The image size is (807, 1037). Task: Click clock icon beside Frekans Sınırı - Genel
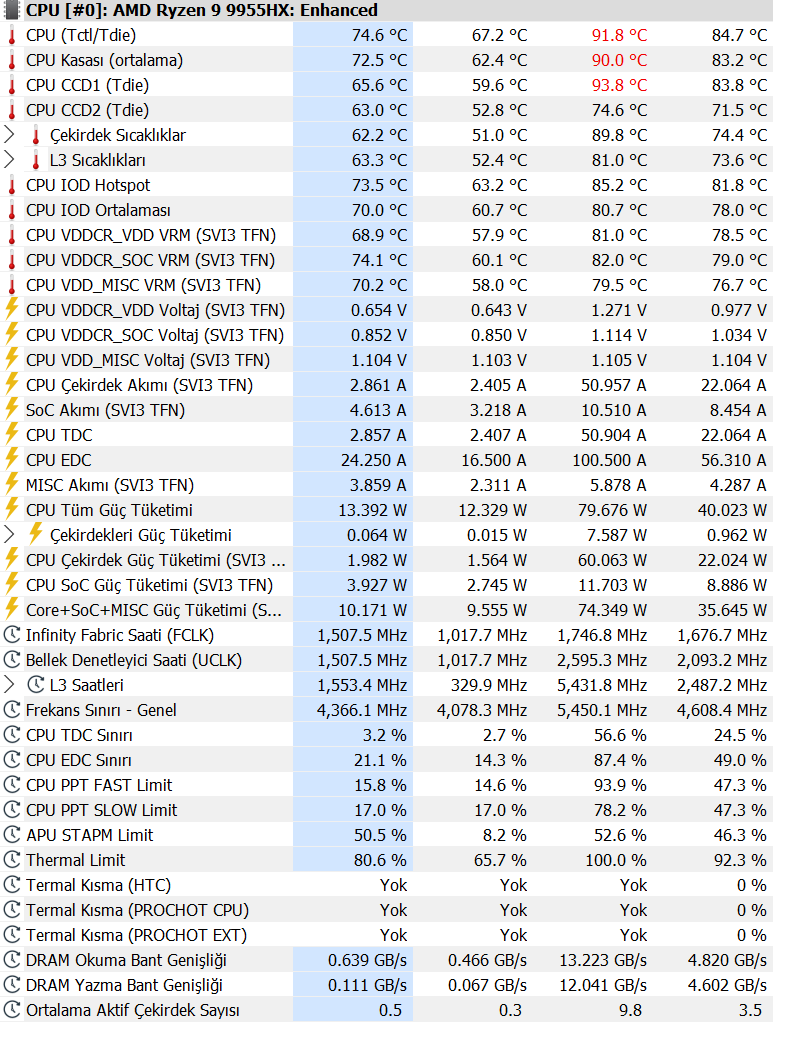[x=11, y=710]
